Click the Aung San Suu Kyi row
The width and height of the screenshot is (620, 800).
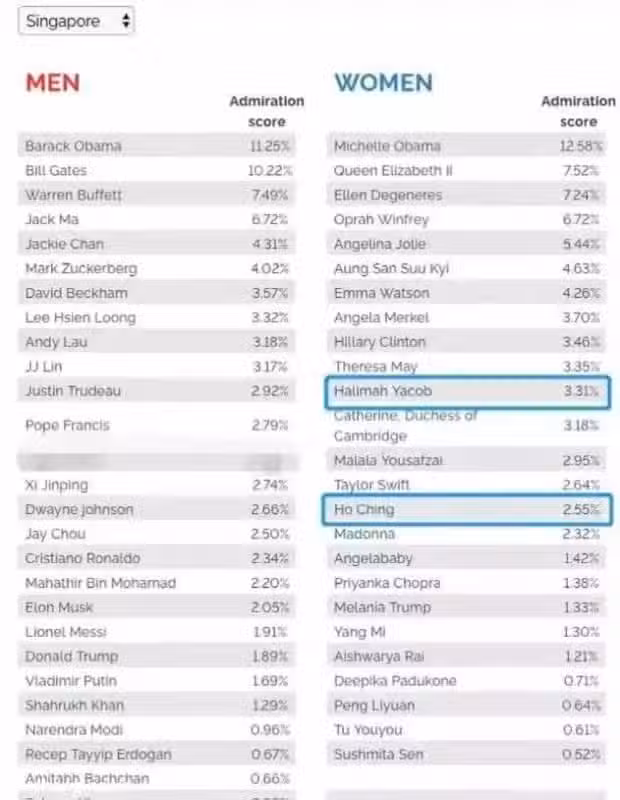pyautogui.click(x=466, y=268)
